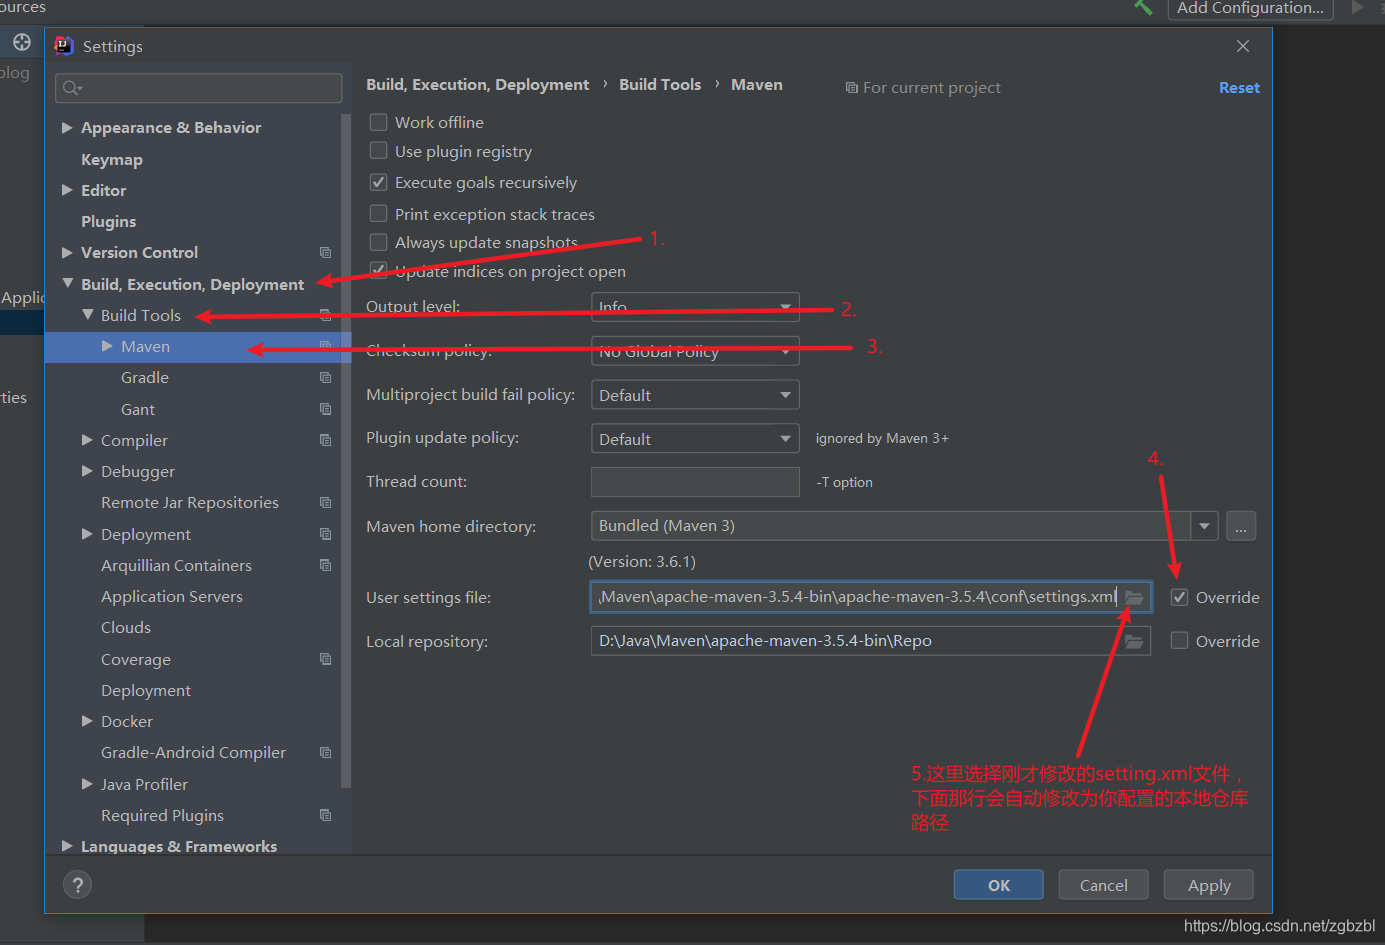This screenshot has height=945, width=1385.
Task: Uncheck Execute goals recursively
Action: click(x=378, y=182)
